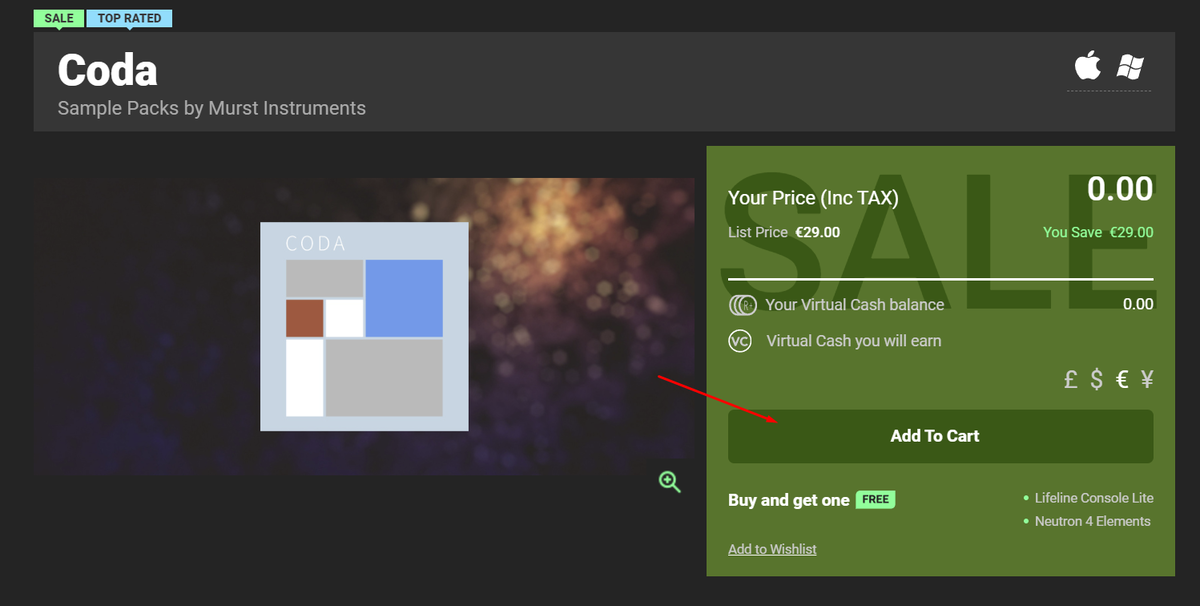The image size is (1200, 606).
Task: Open the Coda product artwork thumbnail
Action: tap(364, 326)
